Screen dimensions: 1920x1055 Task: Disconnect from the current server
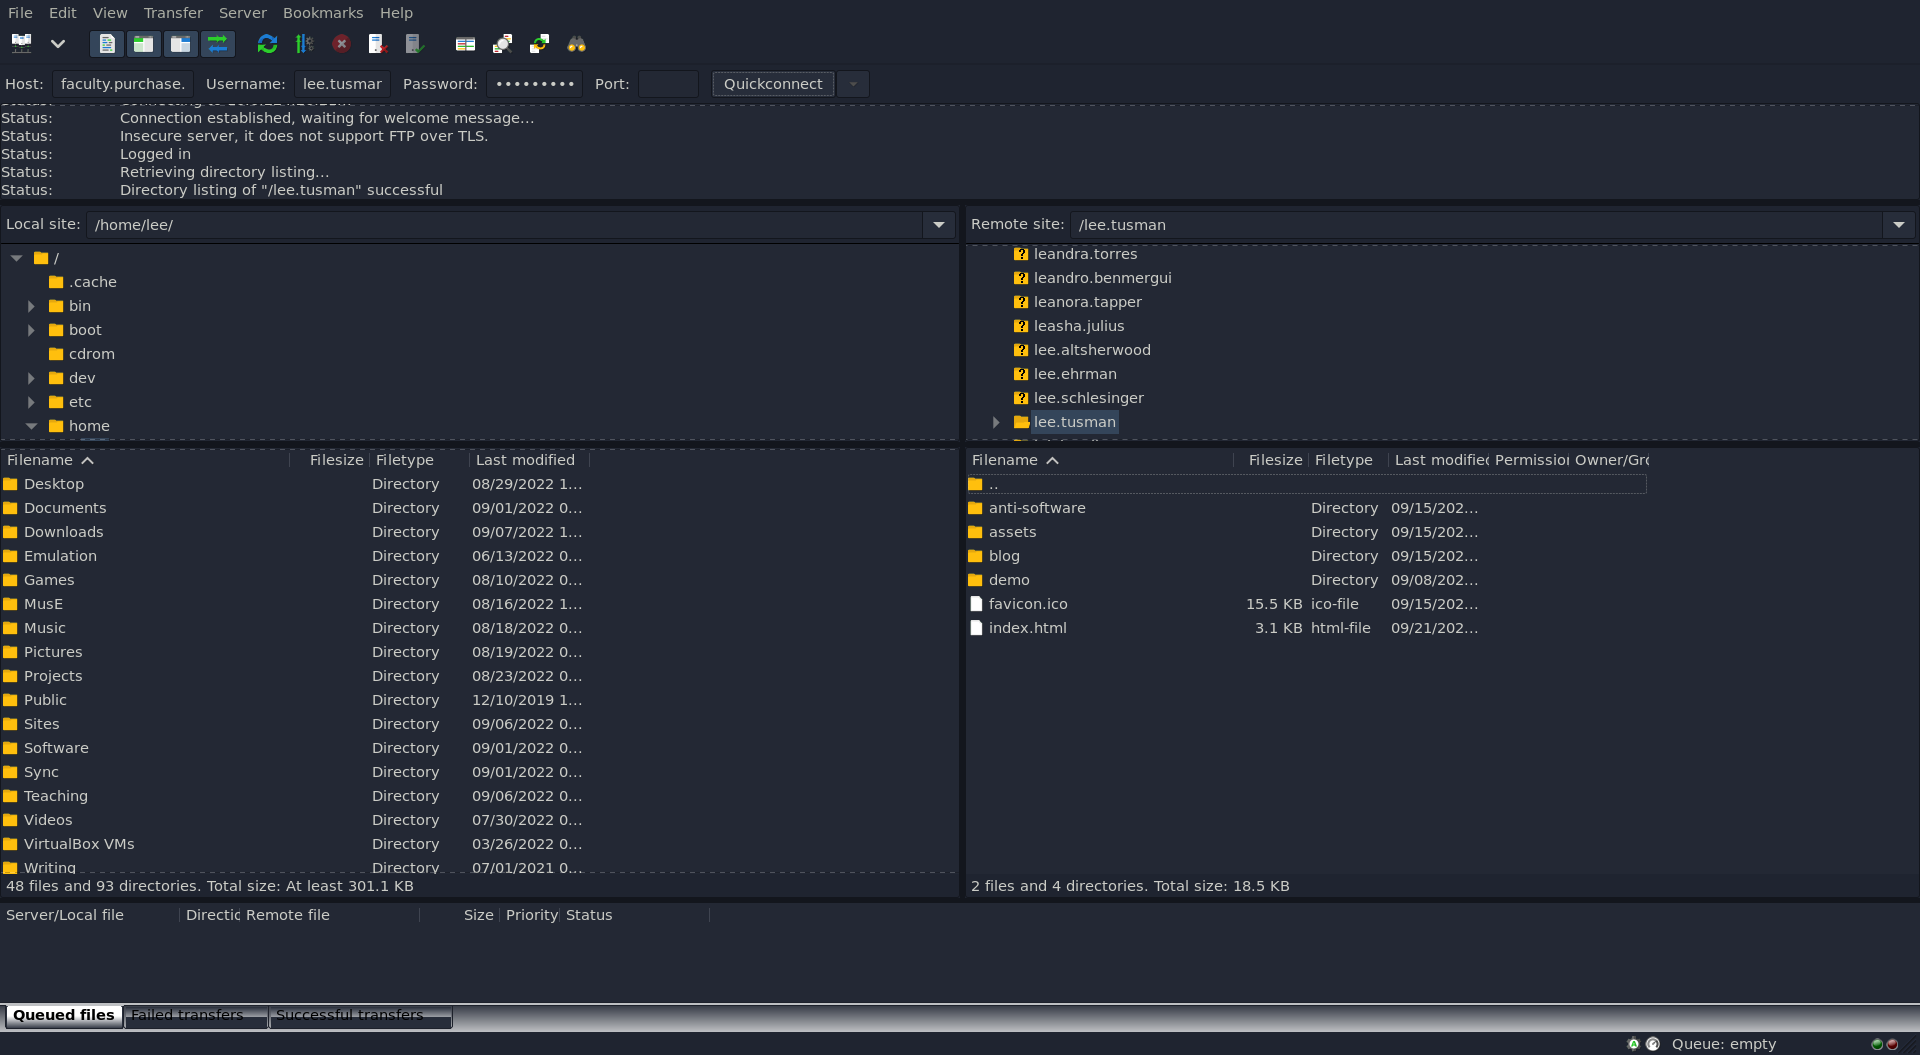point(377,44)
